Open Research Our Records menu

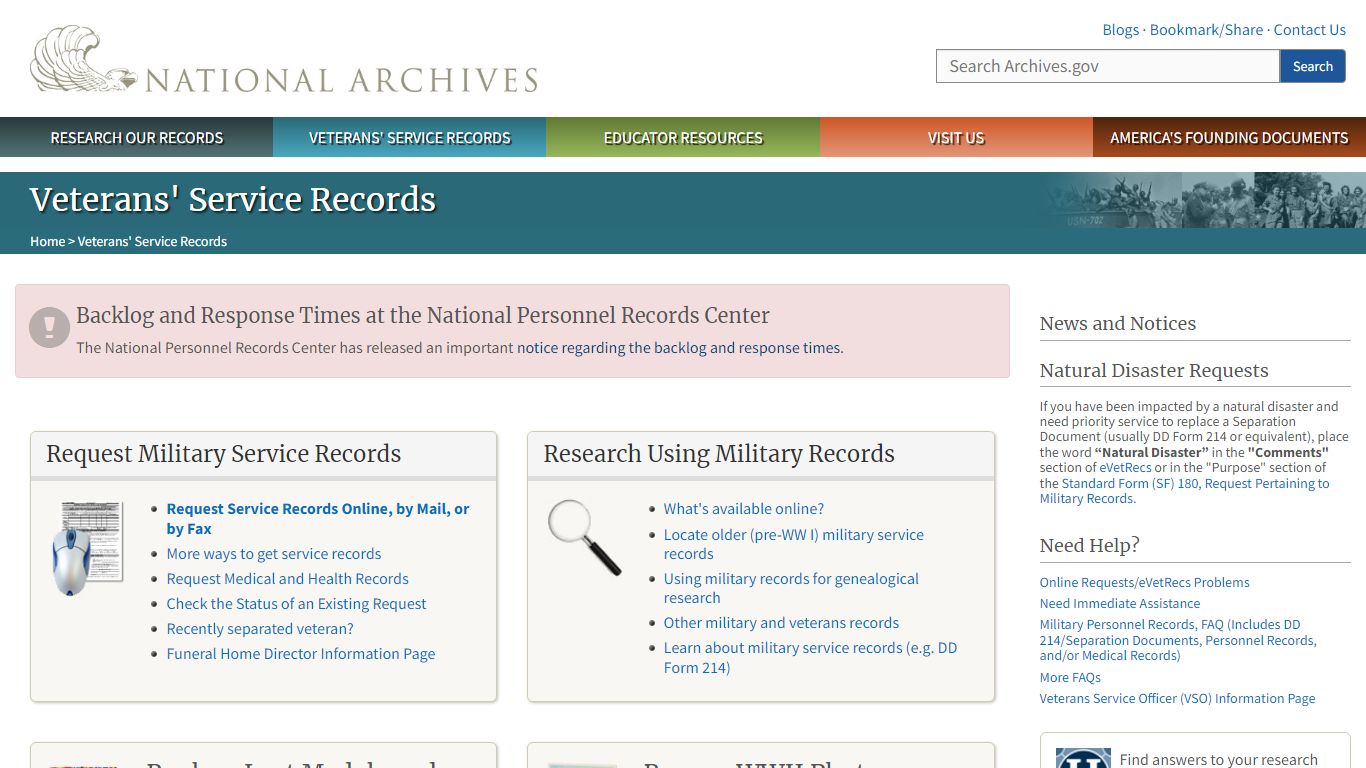(x=137, y=138)
